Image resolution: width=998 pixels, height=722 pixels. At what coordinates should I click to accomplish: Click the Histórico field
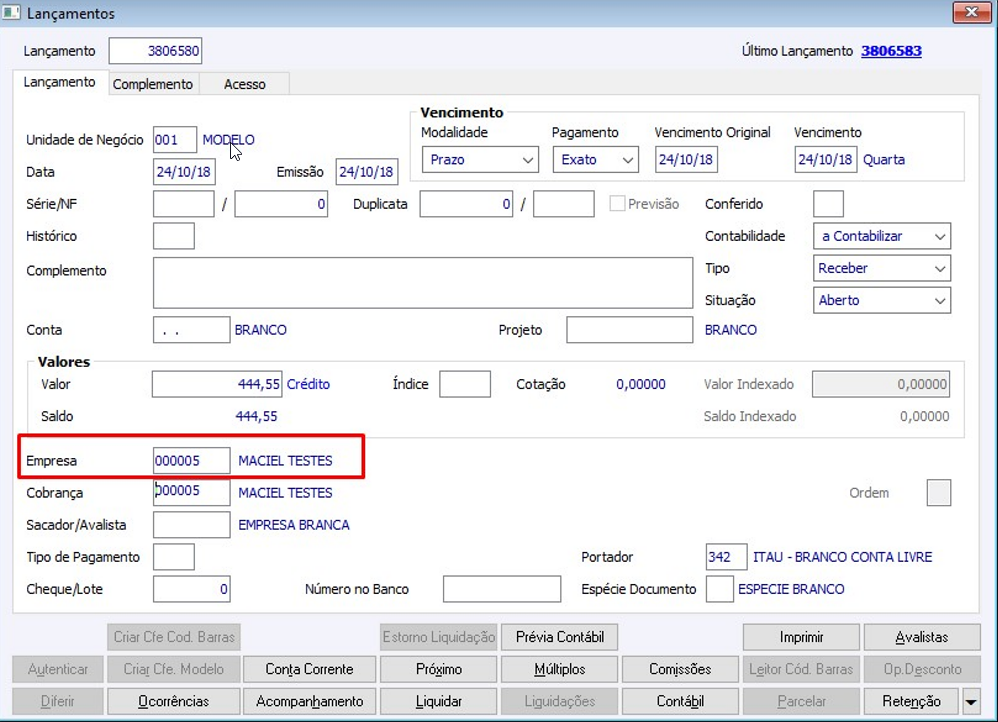coord(174,236)
